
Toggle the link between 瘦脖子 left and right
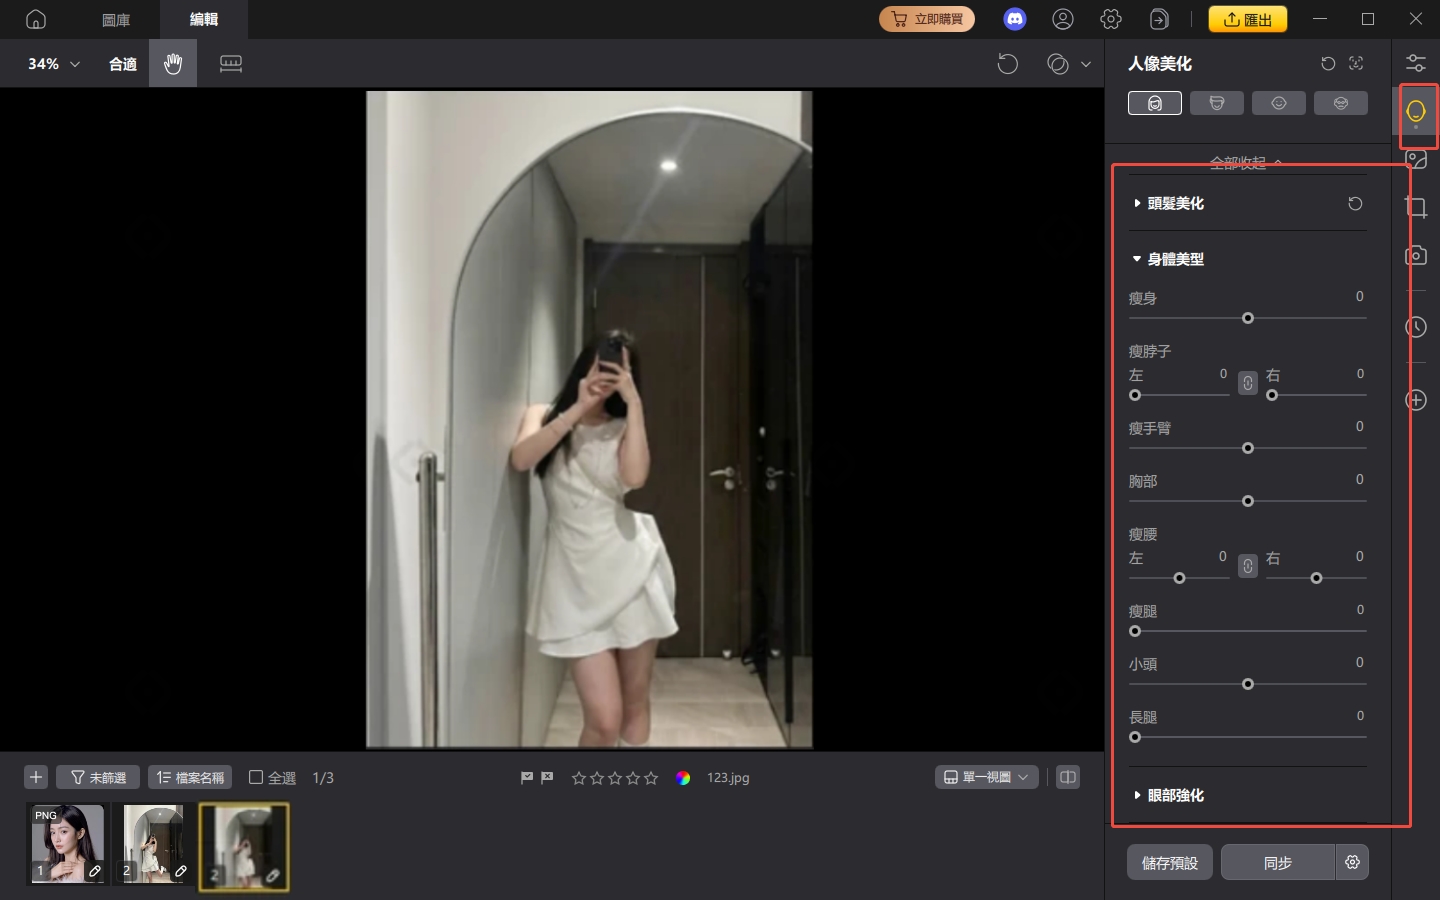[1247, 383]
